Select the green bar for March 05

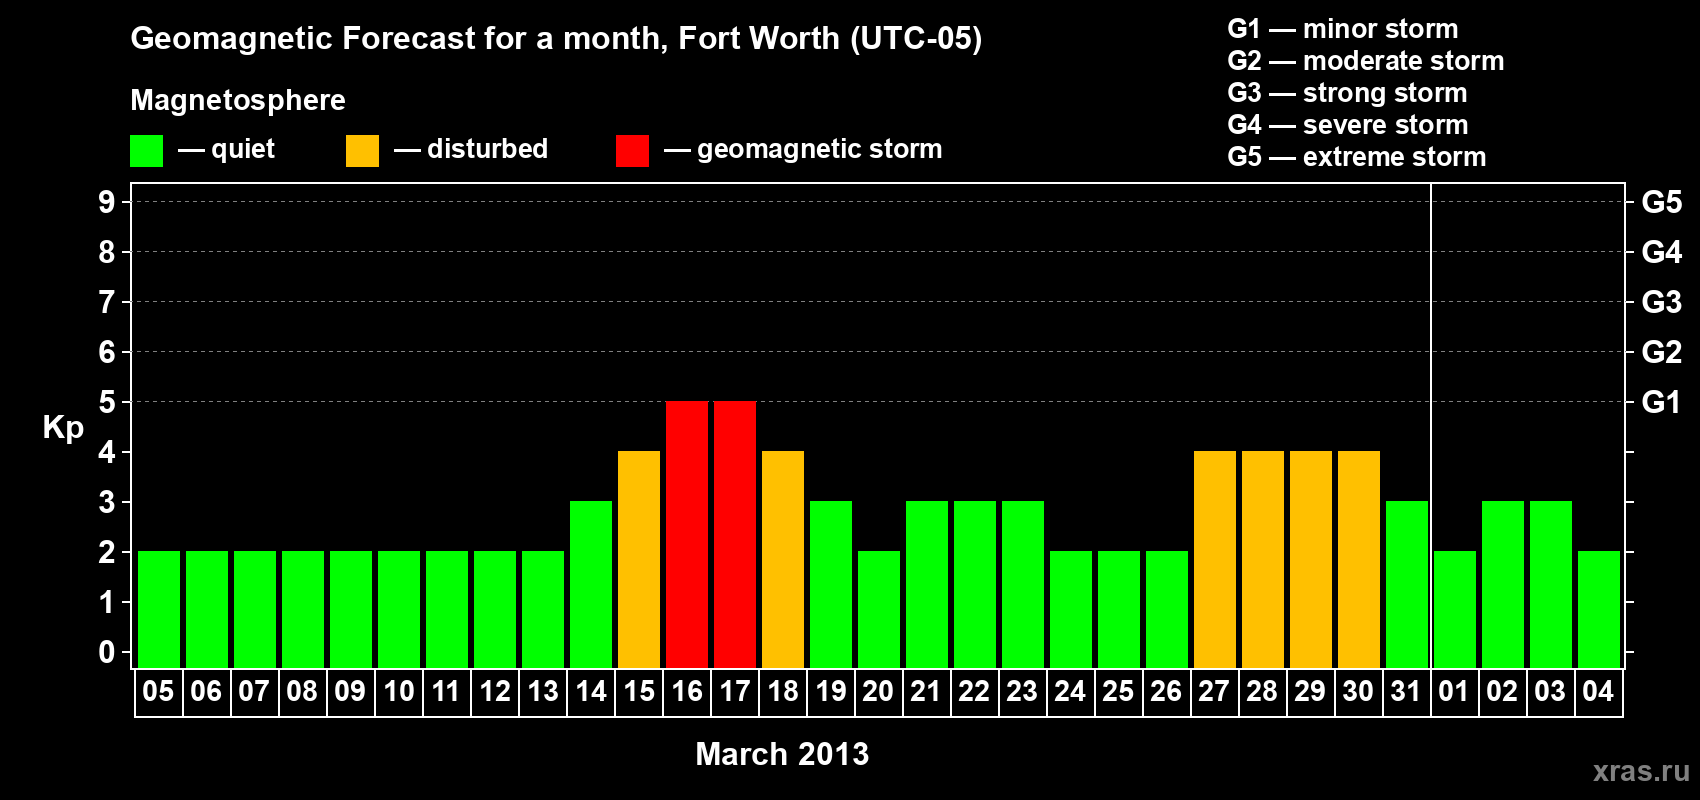(x=159, y=609)
